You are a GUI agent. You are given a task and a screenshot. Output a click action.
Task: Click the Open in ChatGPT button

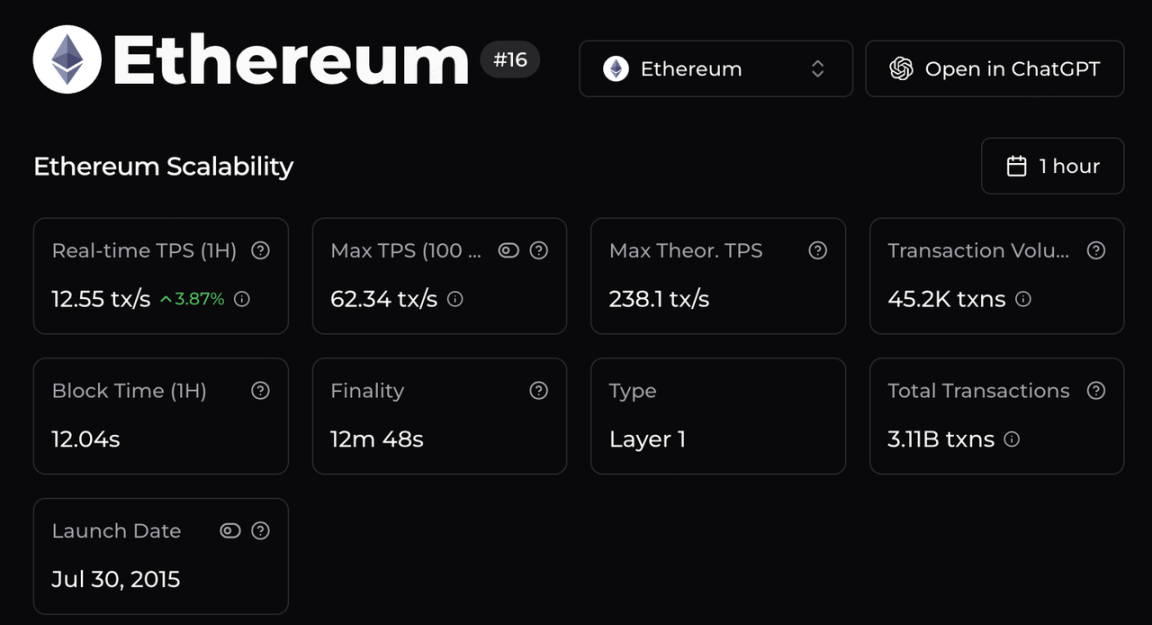(994, 69)
